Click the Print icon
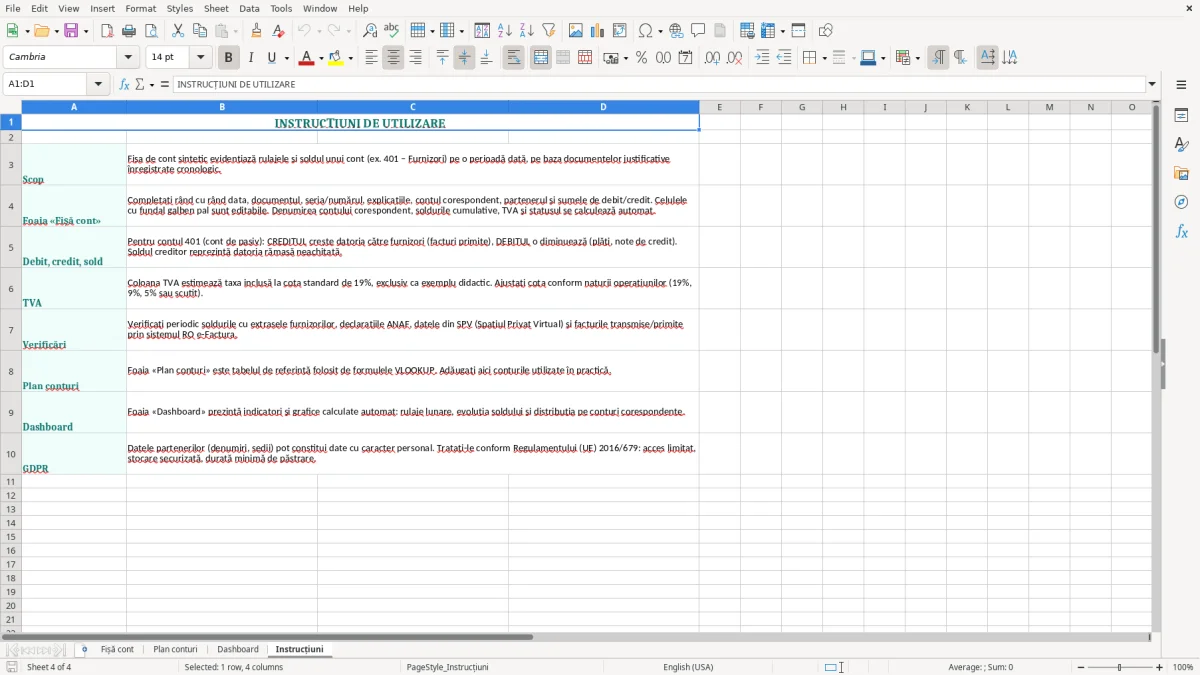The width and height of the screenshot is (1200, 675). pos(129,31)
